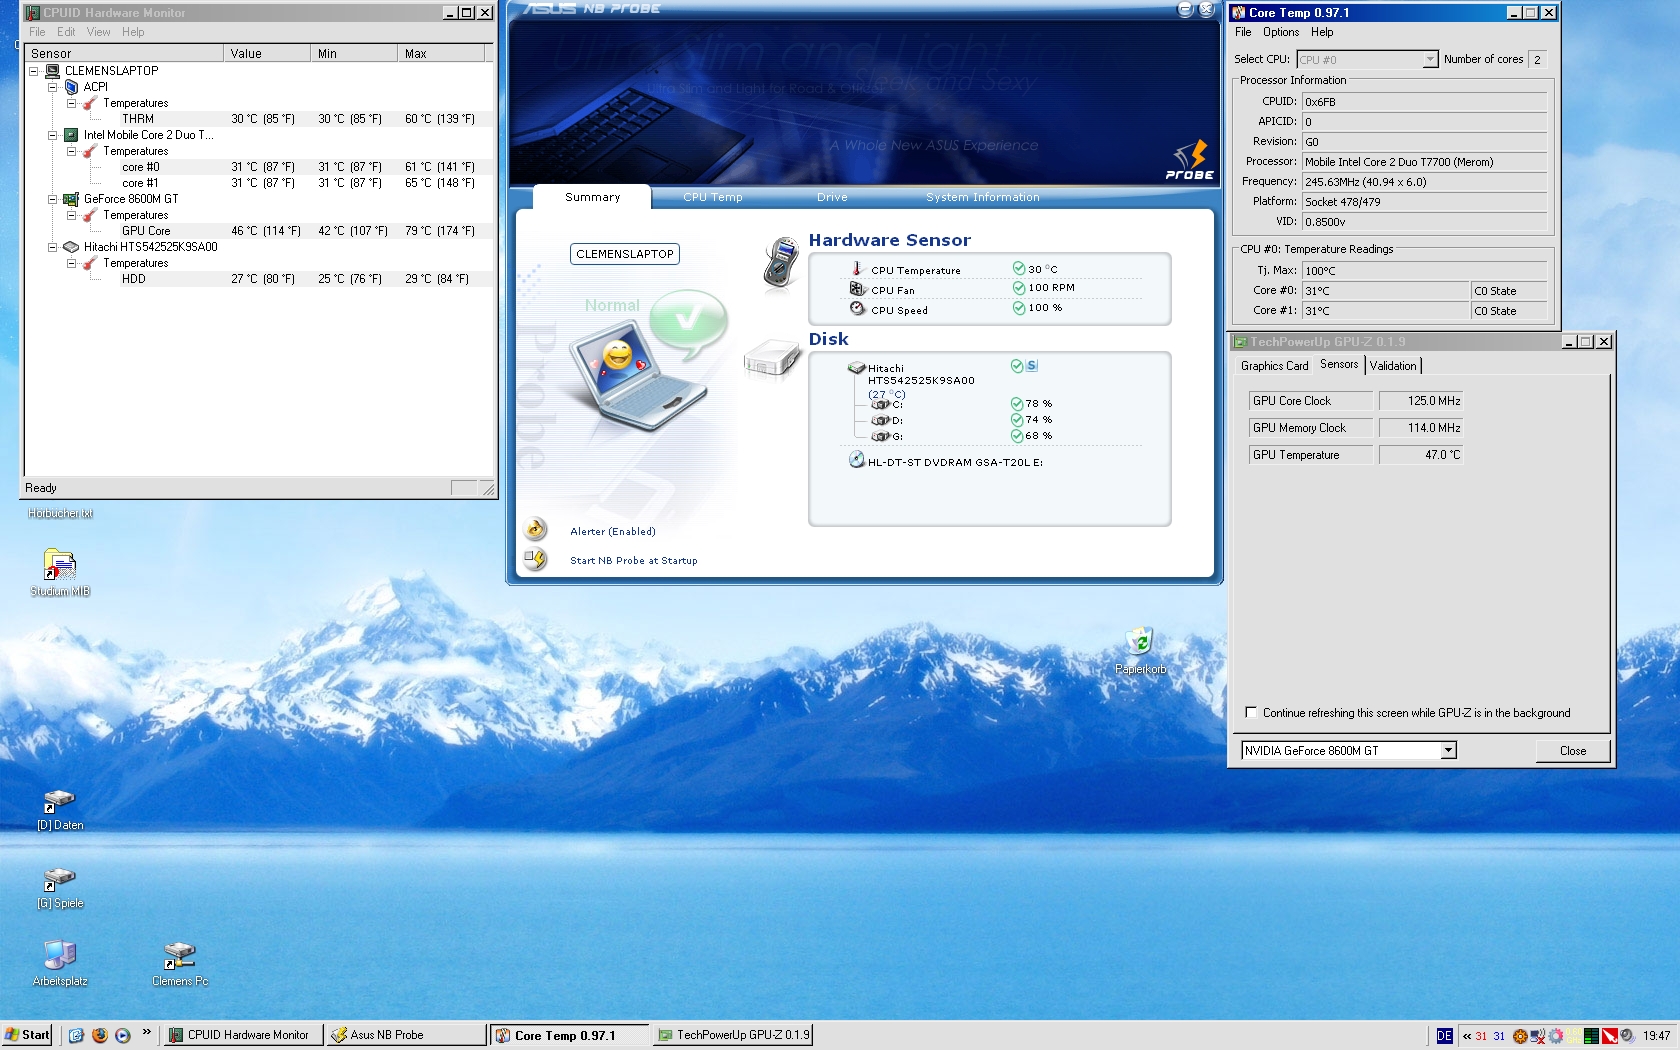Click the PDA sensor icon beside Hardware Sensor
This screenshot has height=1050, width=1680.
(x=779, y=264)
